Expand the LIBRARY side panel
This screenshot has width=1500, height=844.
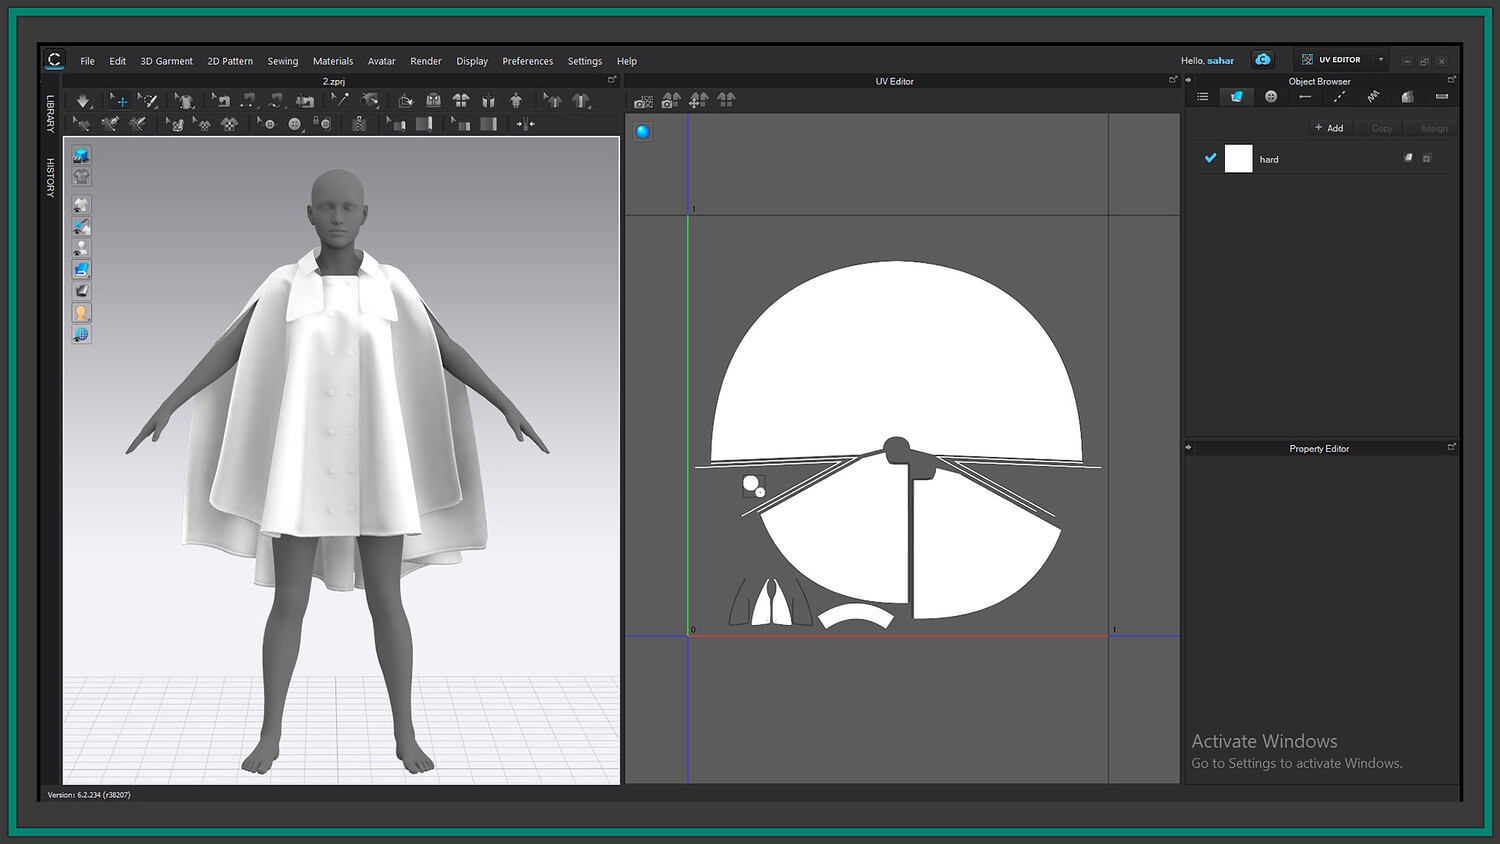coord(50,114)
